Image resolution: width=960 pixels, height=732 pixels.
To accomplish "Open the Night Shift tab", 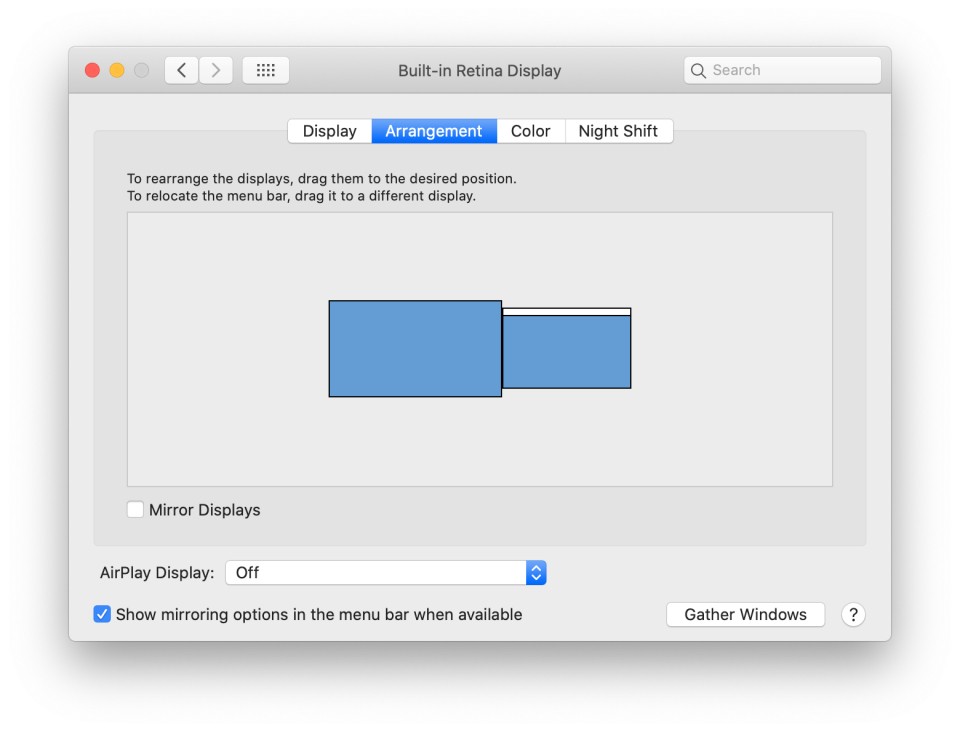I will (618, 131).
